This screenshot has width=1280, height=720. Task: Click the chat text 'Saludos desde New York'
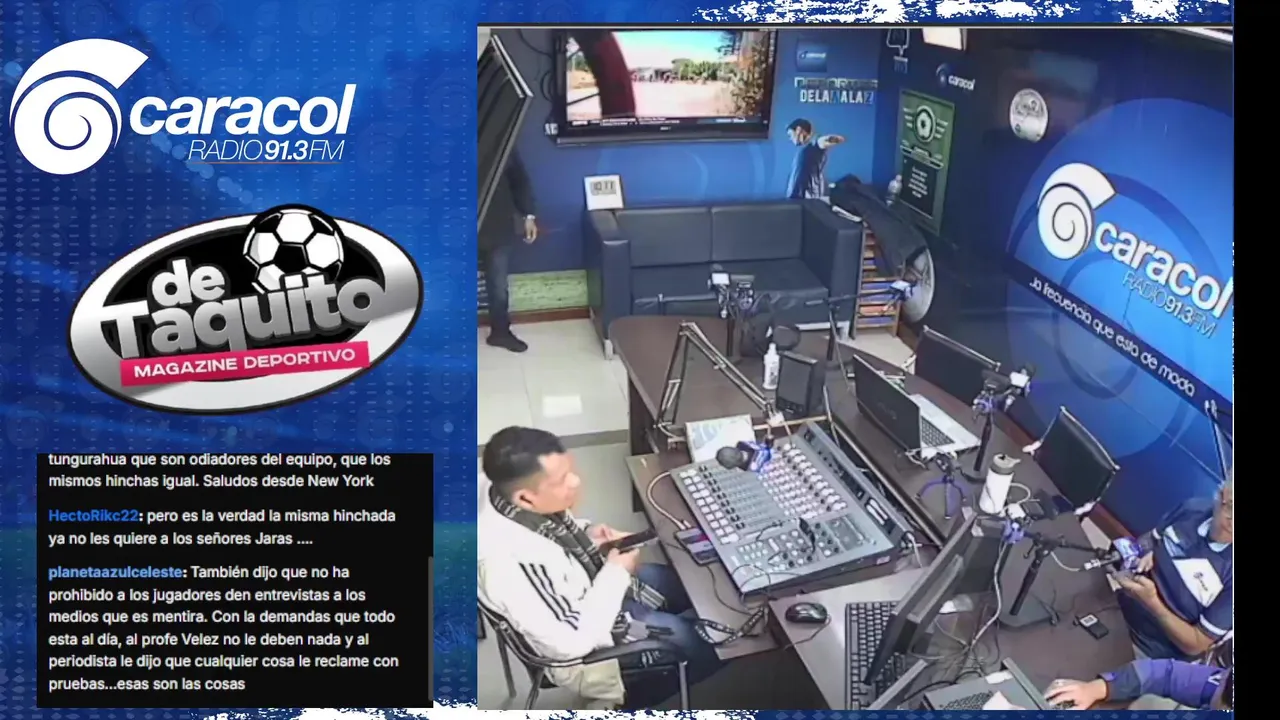(288, 481)
